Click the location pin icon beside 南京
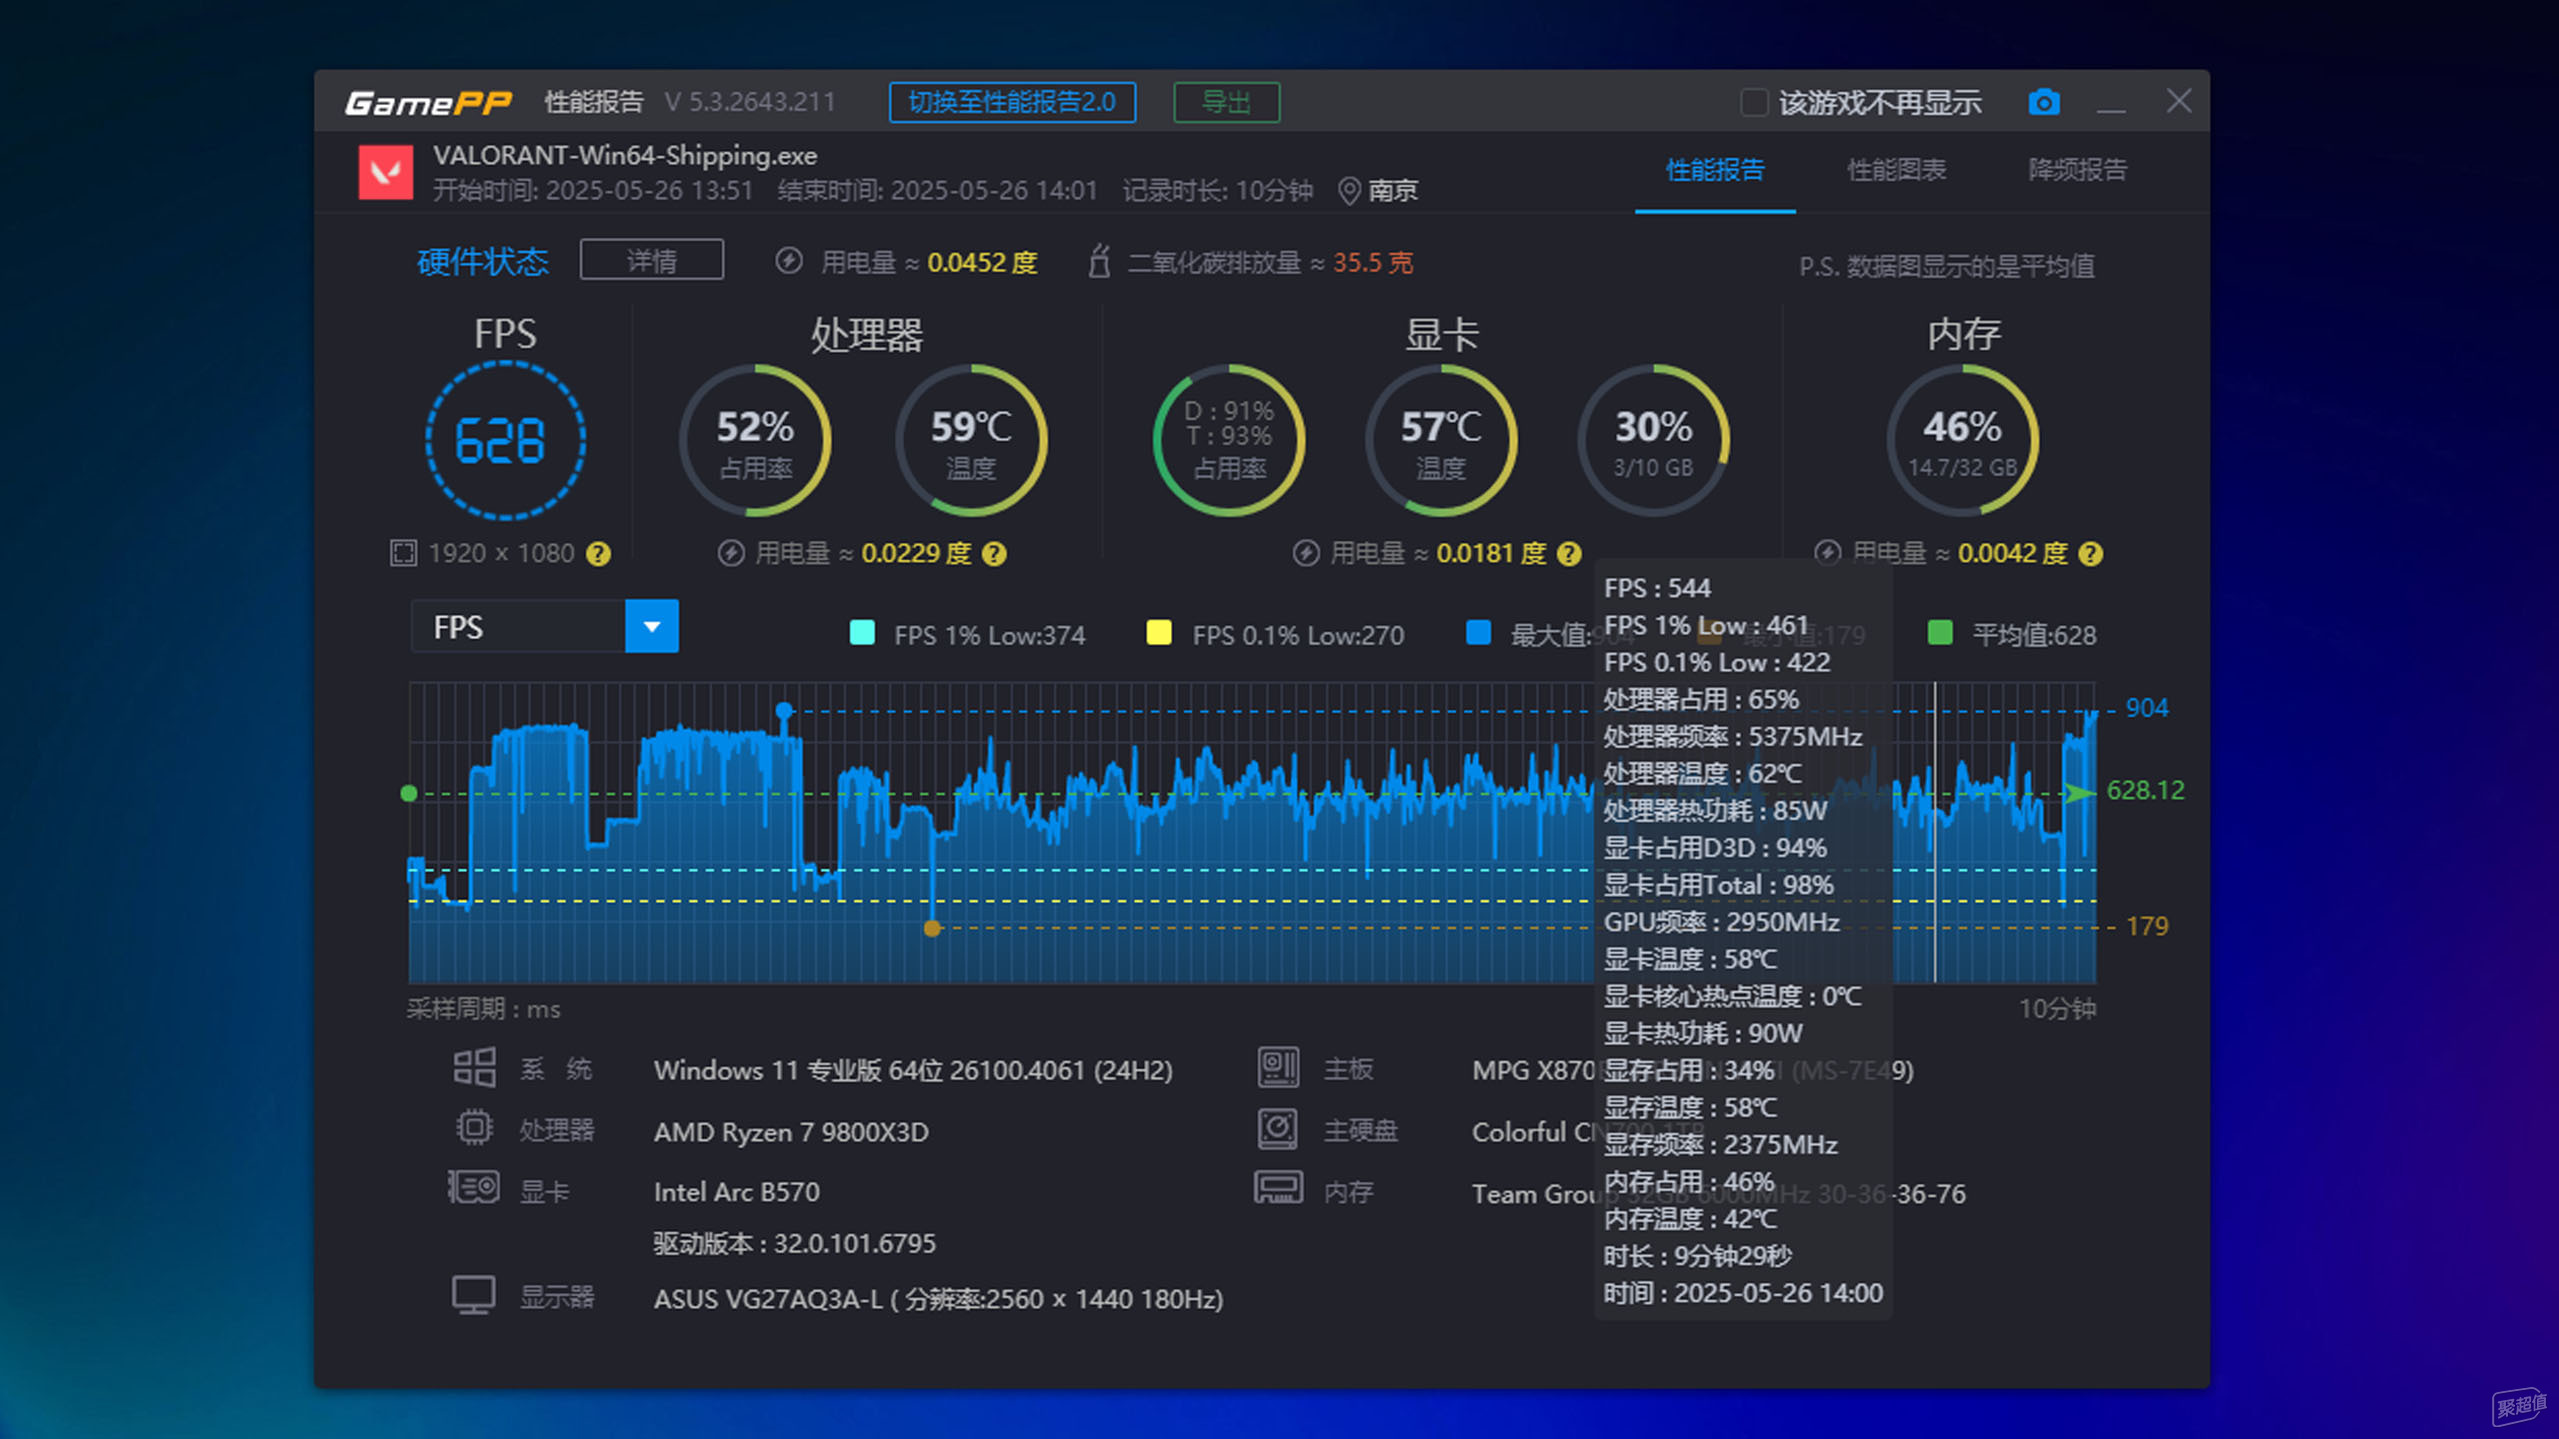Screen dimensions: 2559x1439 click(1349, 190)
